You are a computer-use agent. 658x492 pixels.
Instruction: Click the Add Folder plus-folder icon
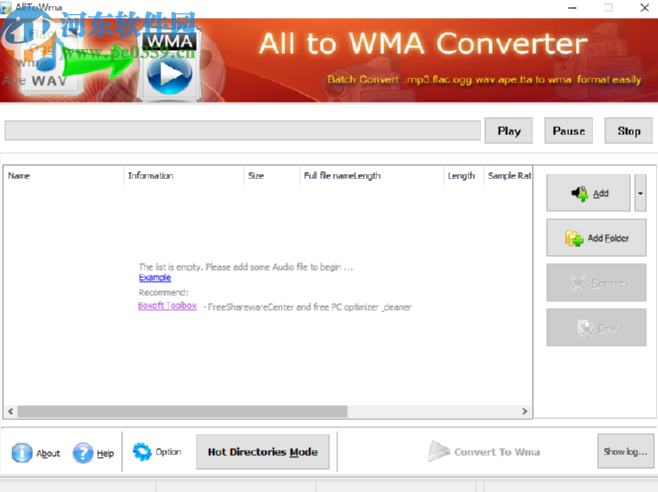click(x=574, y=238)
